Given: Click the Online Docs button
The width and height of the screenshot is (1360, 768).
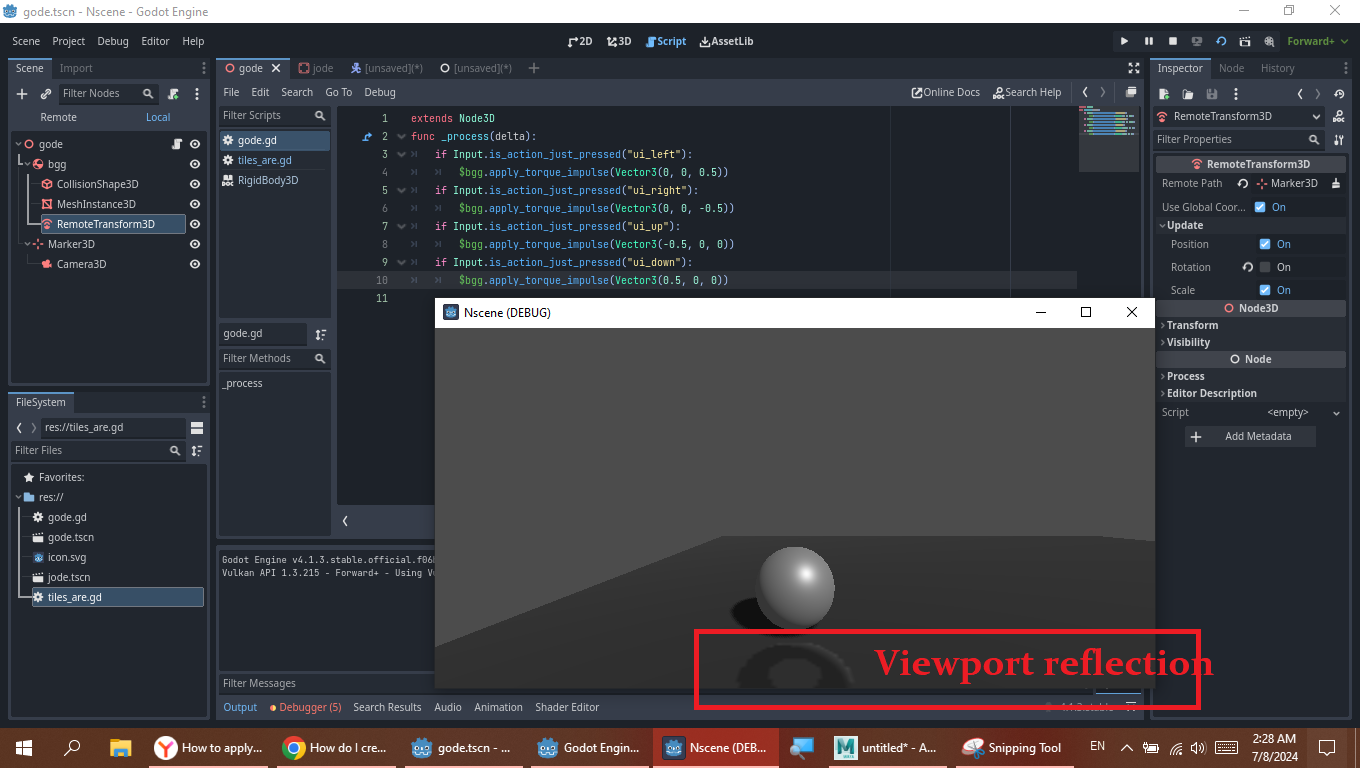Looking at the screenshot, I should click(946, 92).
